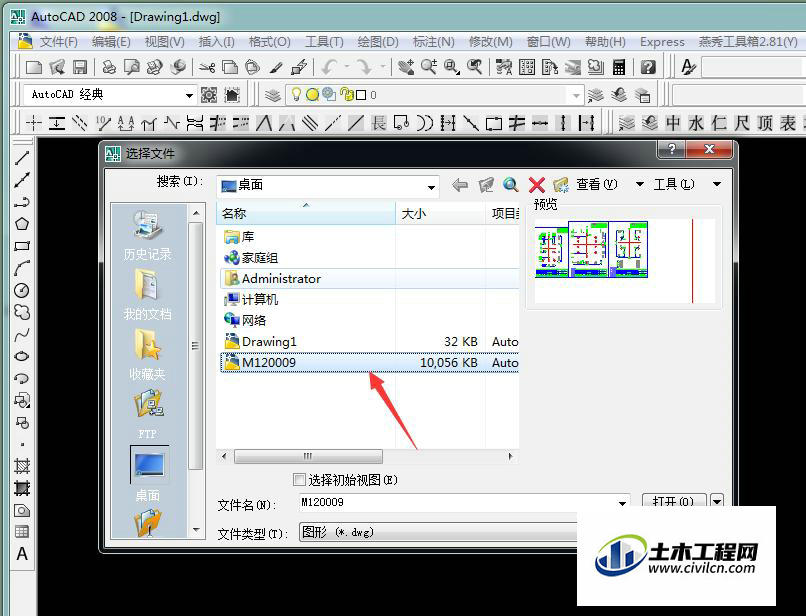Click the Workspace settings gear icon
This screenshot has width=806, height=616.
pyautogui.click(x=209, y=95)
